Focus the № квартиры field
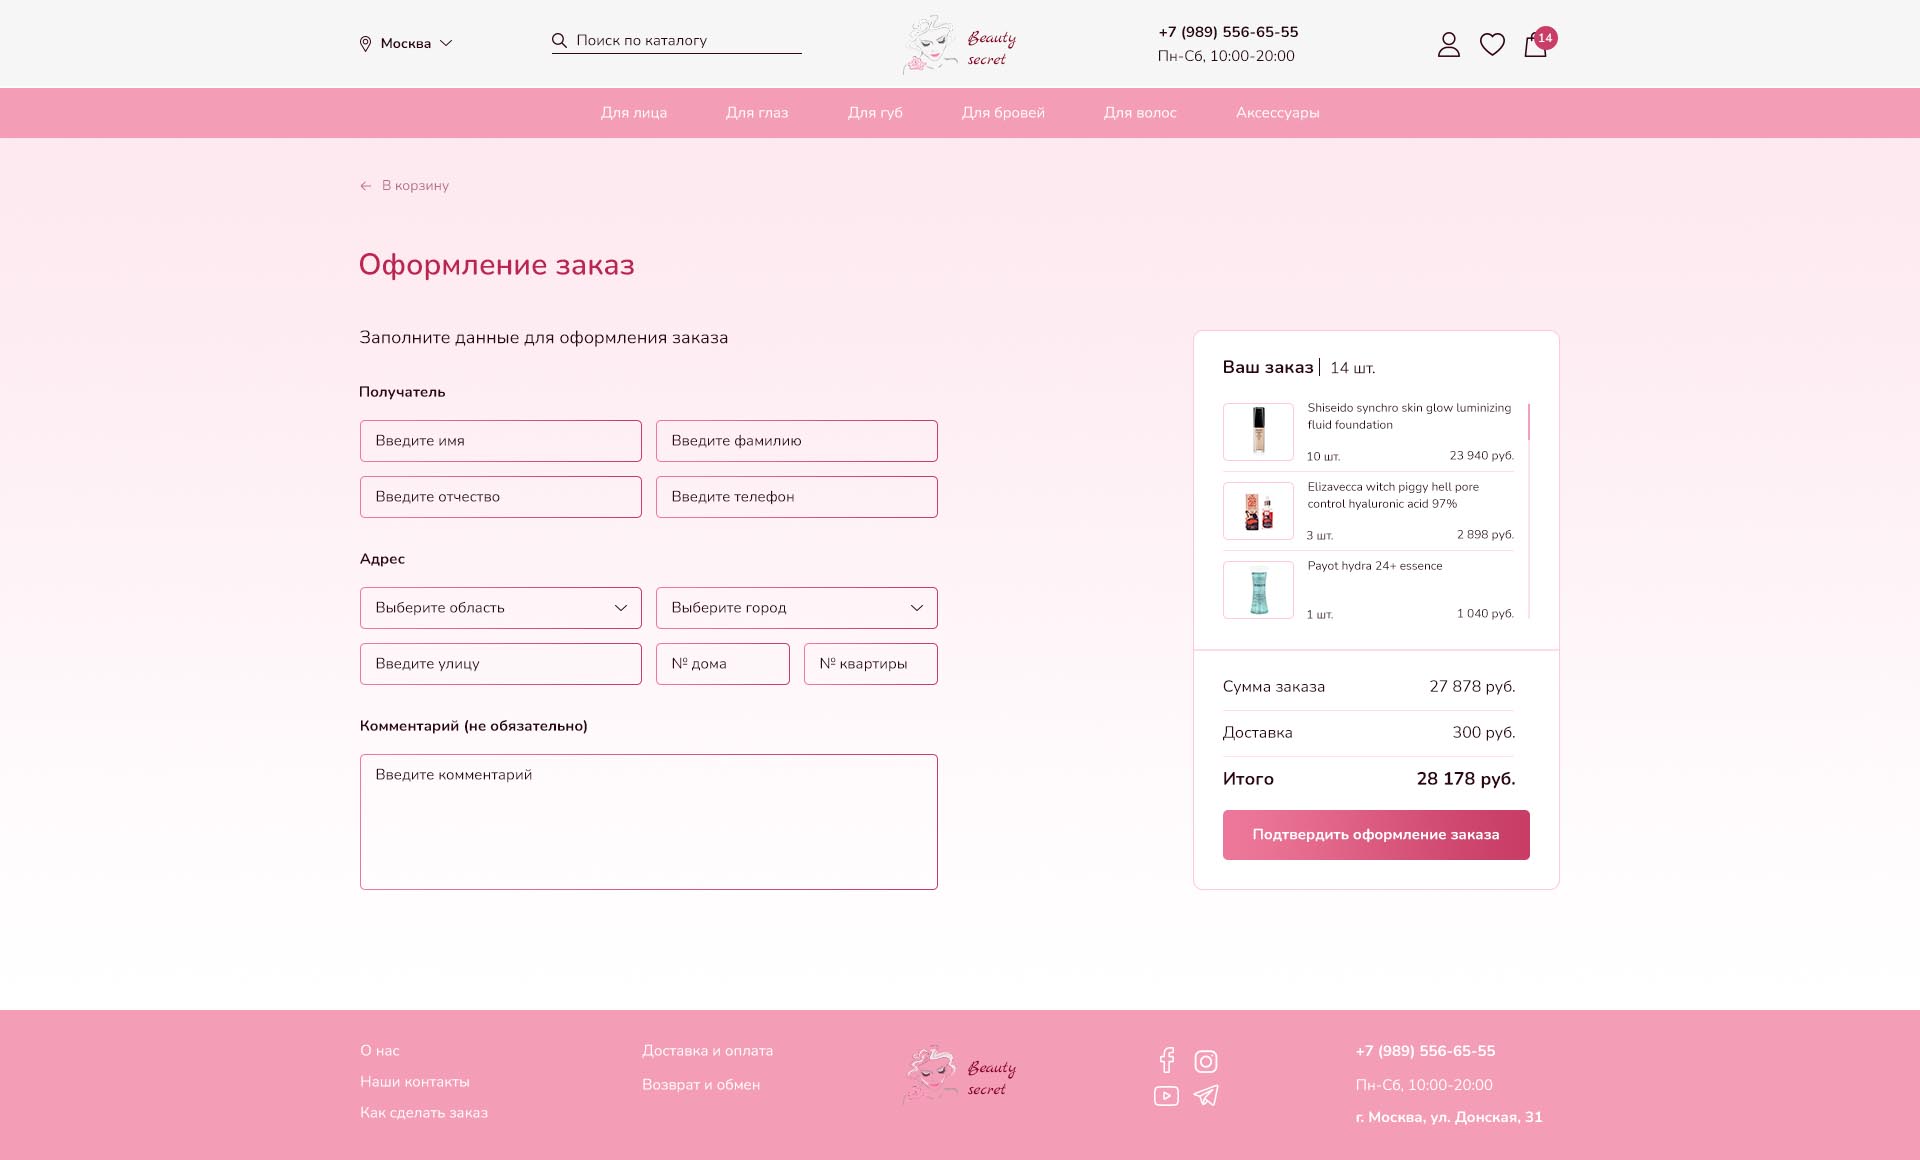This screenshot has height=1160, width=1920. (x=871, y=664)
